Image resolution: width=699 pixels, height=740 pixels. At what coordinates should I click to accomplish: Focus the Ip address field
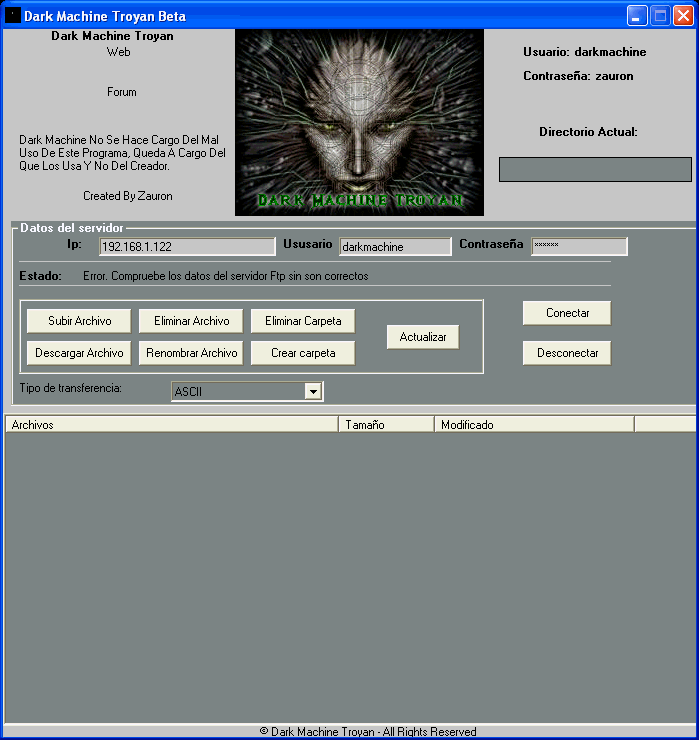187,247
